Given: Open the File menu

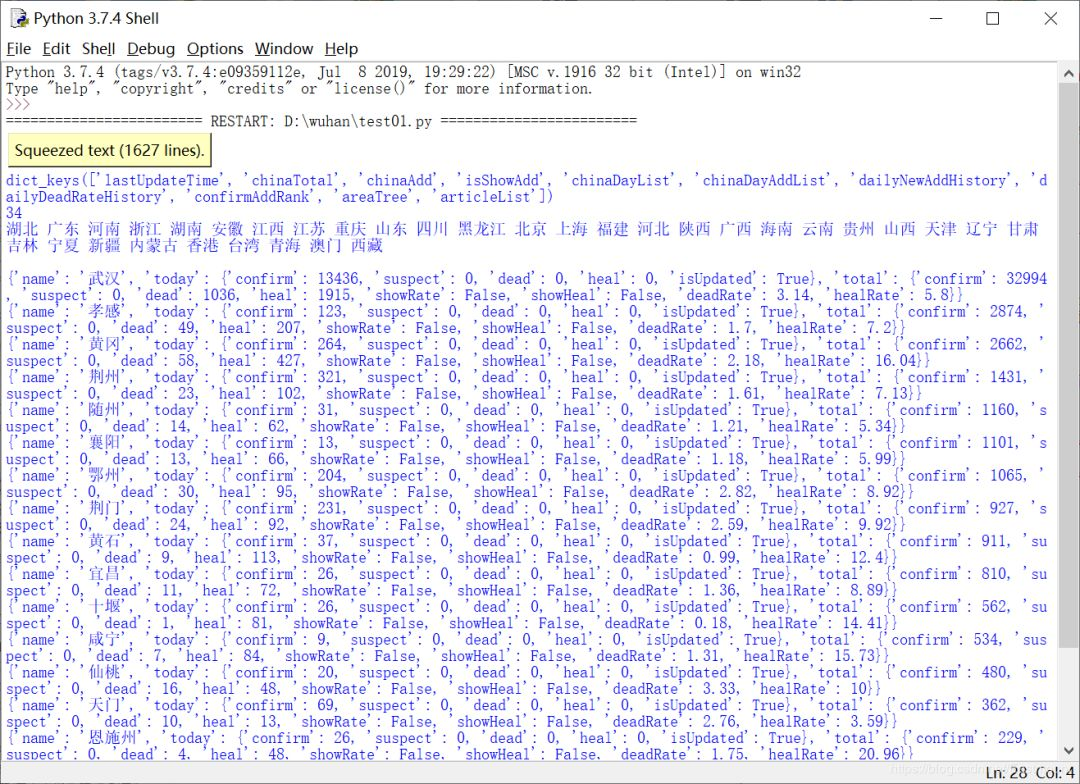Looking at the screenshot, I should 19,49.
